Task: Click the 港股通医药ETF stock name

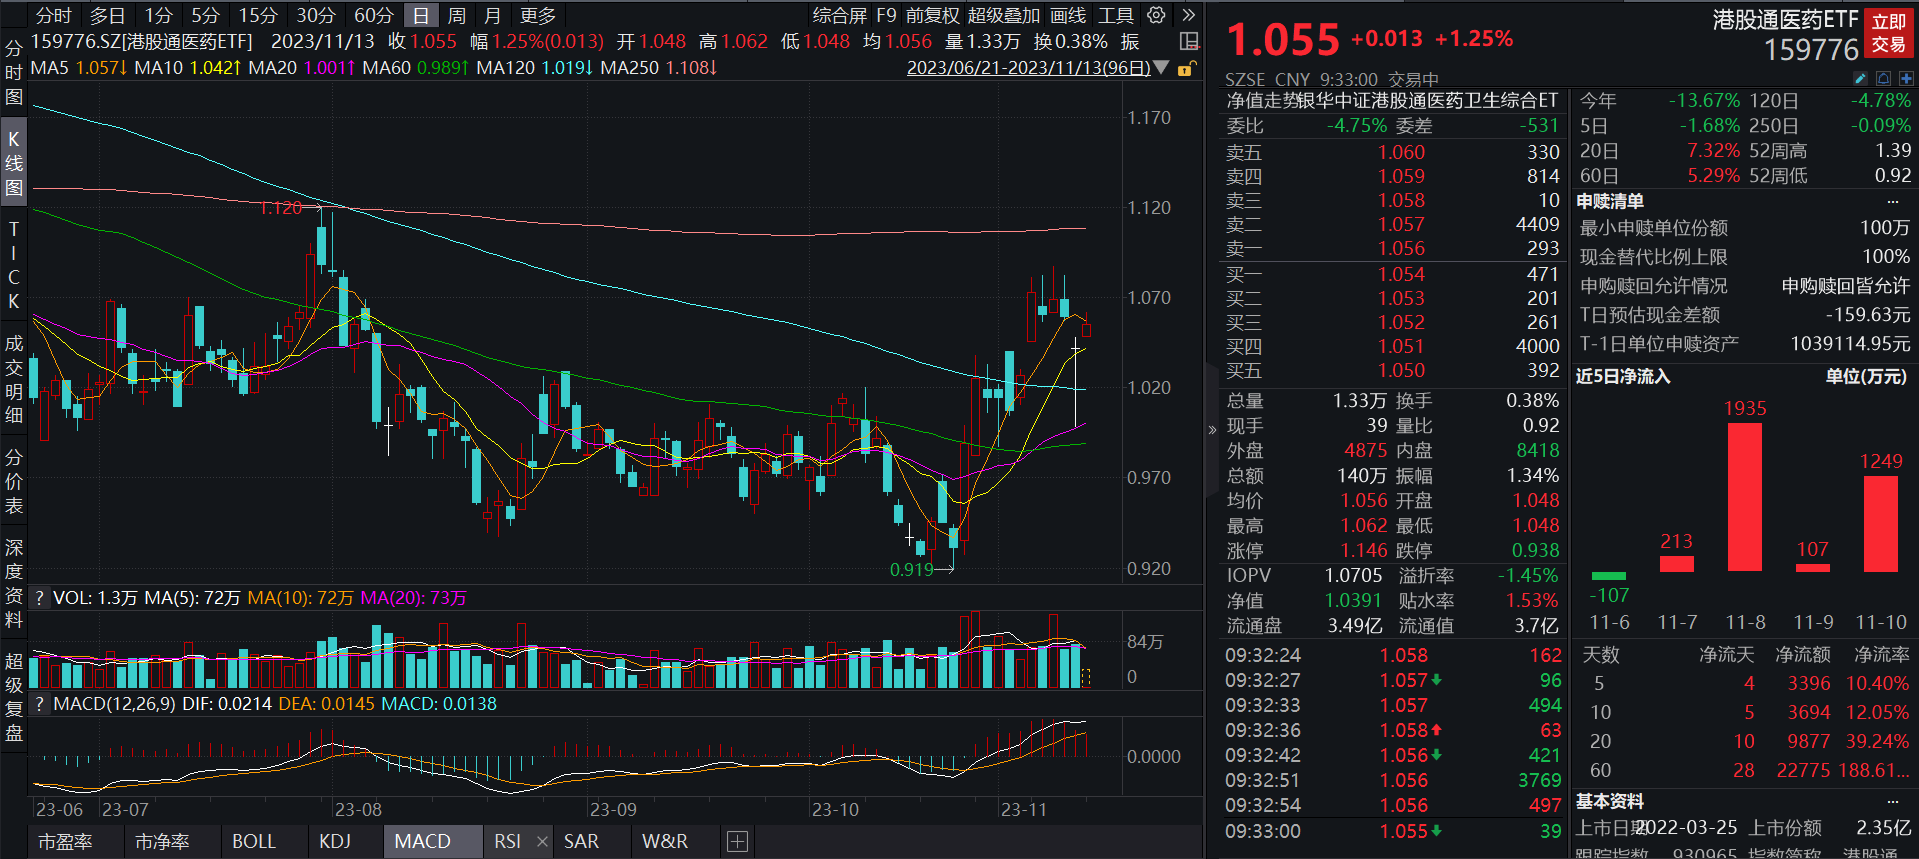Action: (1785, 19)
